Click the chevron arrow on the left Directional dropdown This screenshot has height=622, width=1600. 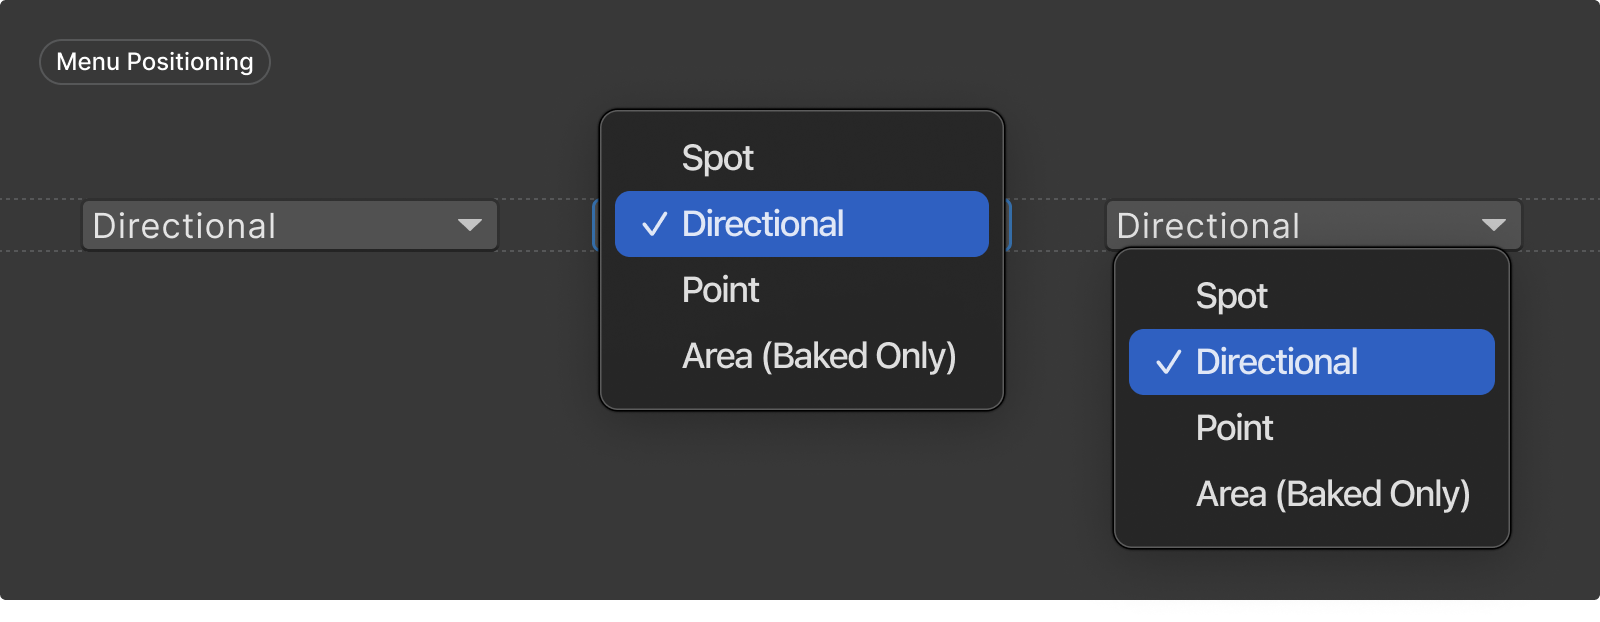pyautogui.click(x=472, y=226)
